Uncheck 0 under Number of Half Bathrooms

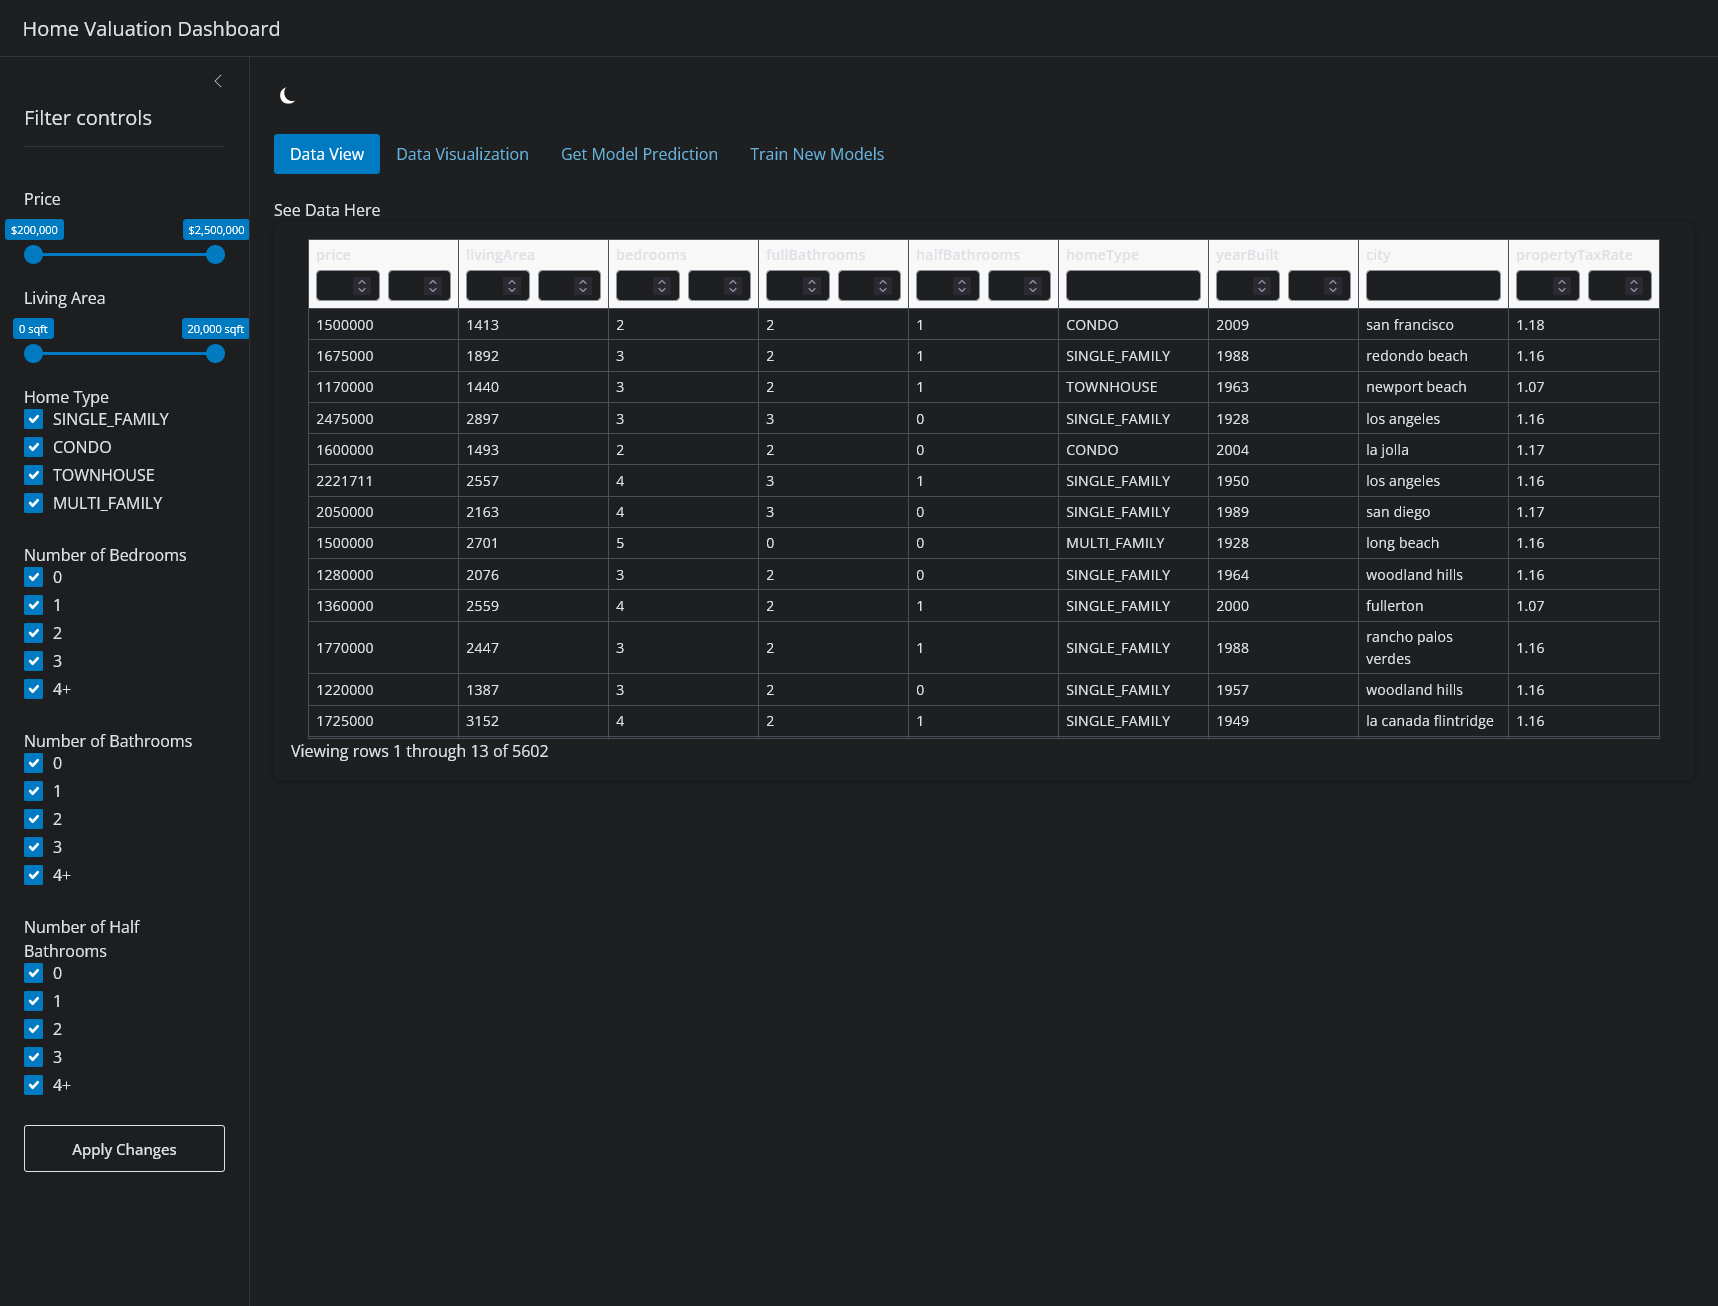tap(33, 973)
